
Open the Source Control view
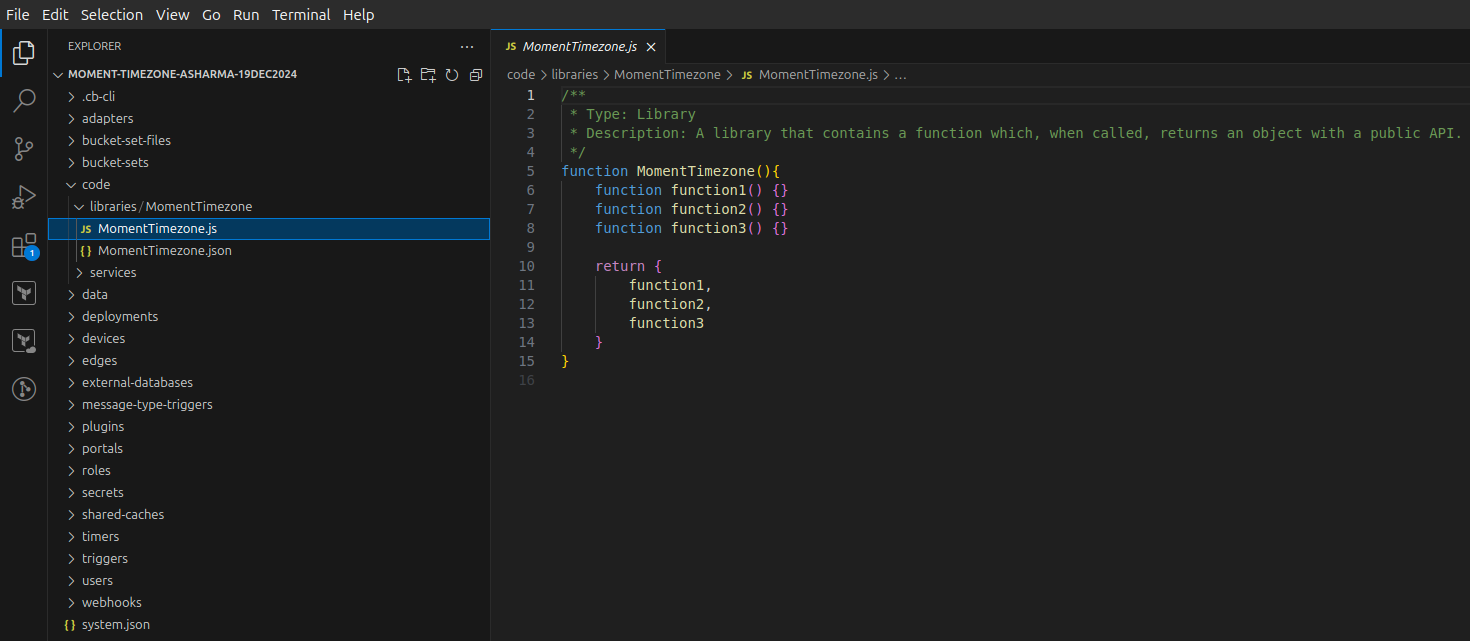[x=24, y=149]
